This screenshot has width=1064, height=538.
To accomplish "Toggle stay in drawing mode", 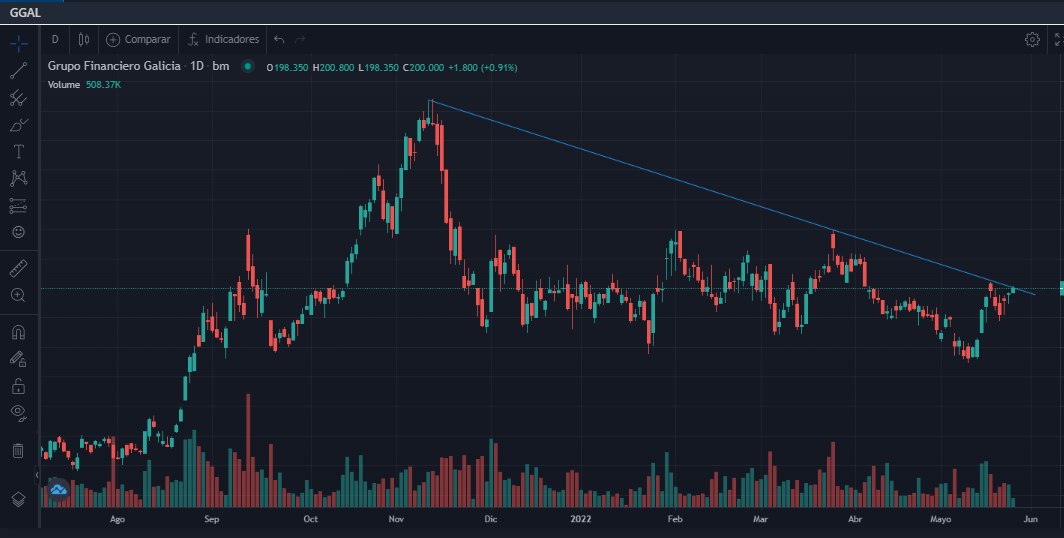I will [x=18, y=358].
